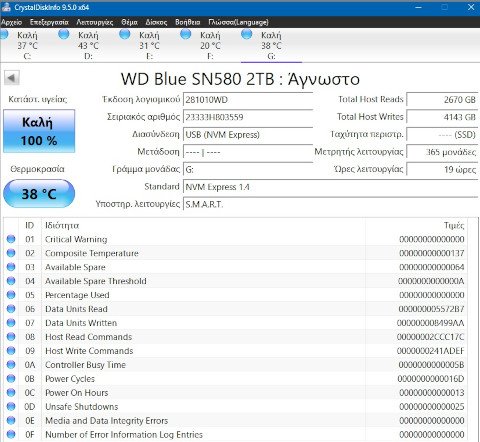Viewport: 480px width, 442px height.
Task: Click the disk title WD Blue SN580 2TB
Action: (x=198, y=79)
